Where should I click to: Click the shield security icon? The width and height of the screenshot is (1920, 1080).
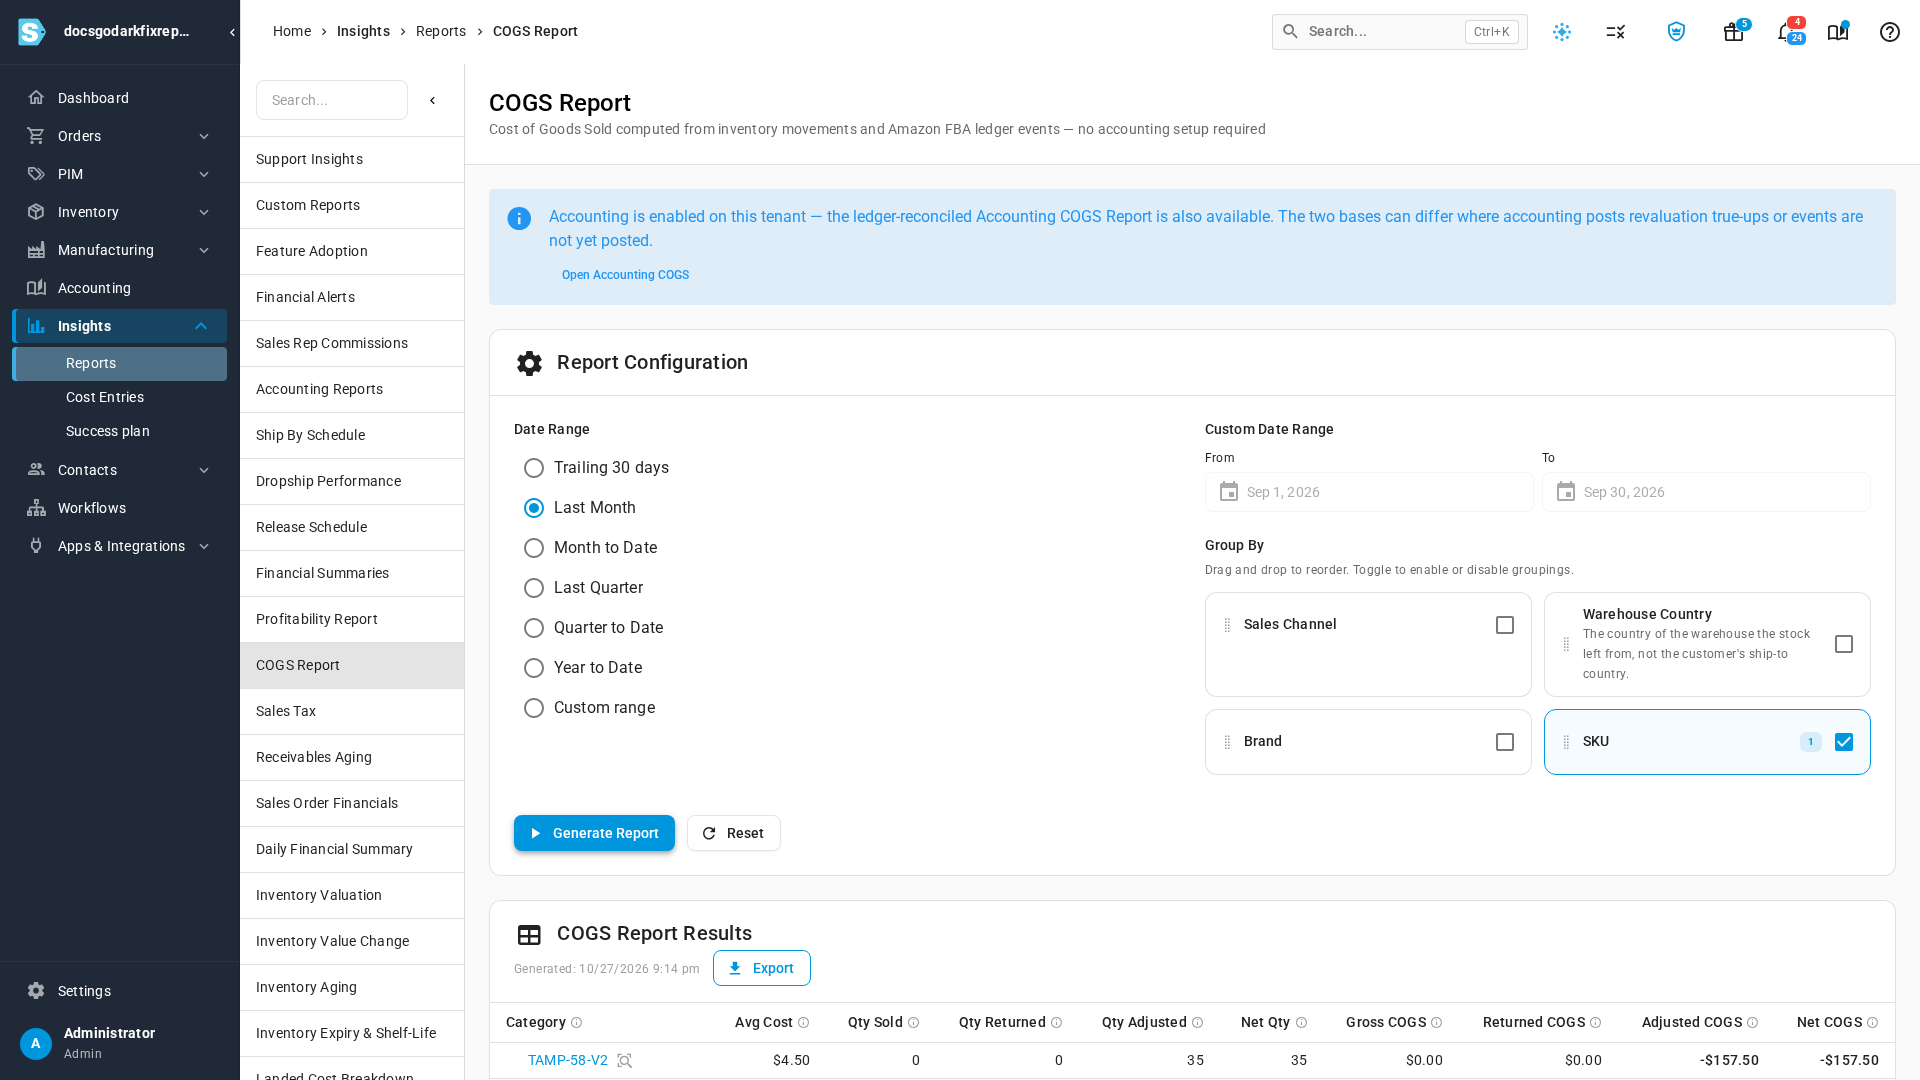(1676, 32)
